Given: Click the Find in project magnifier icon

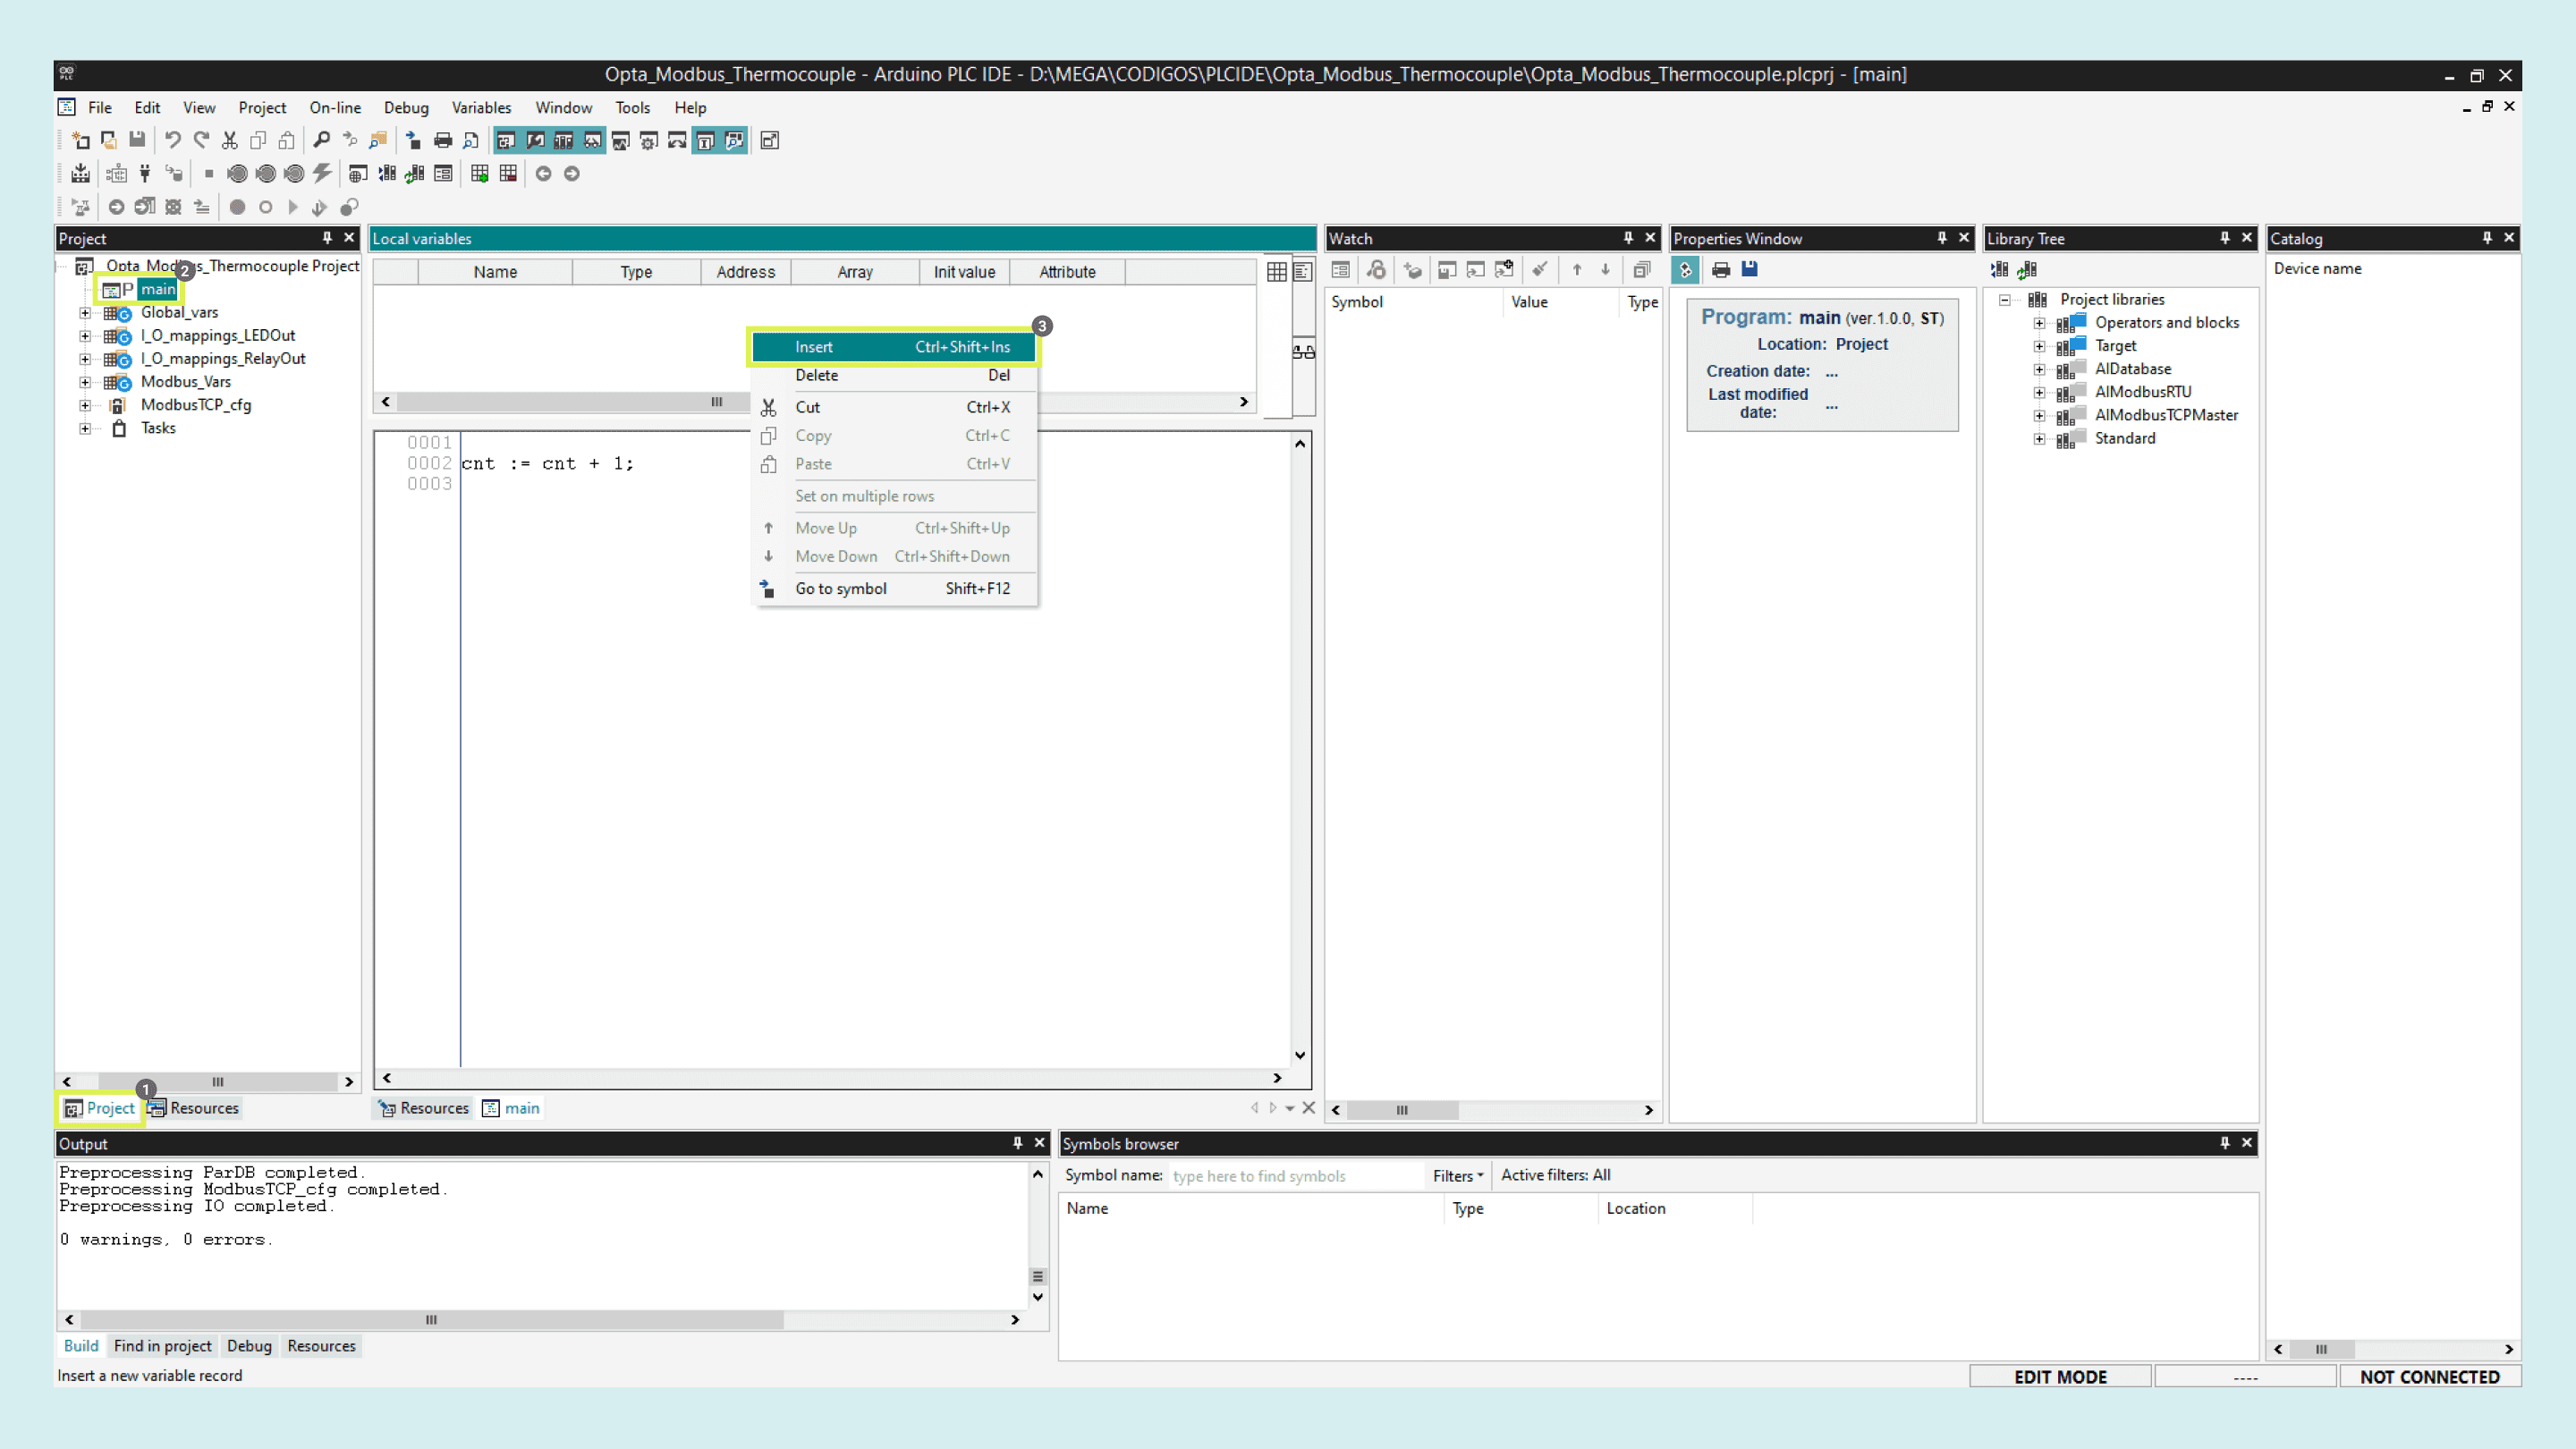Looking at the screenshot, I should pos(378,140).
